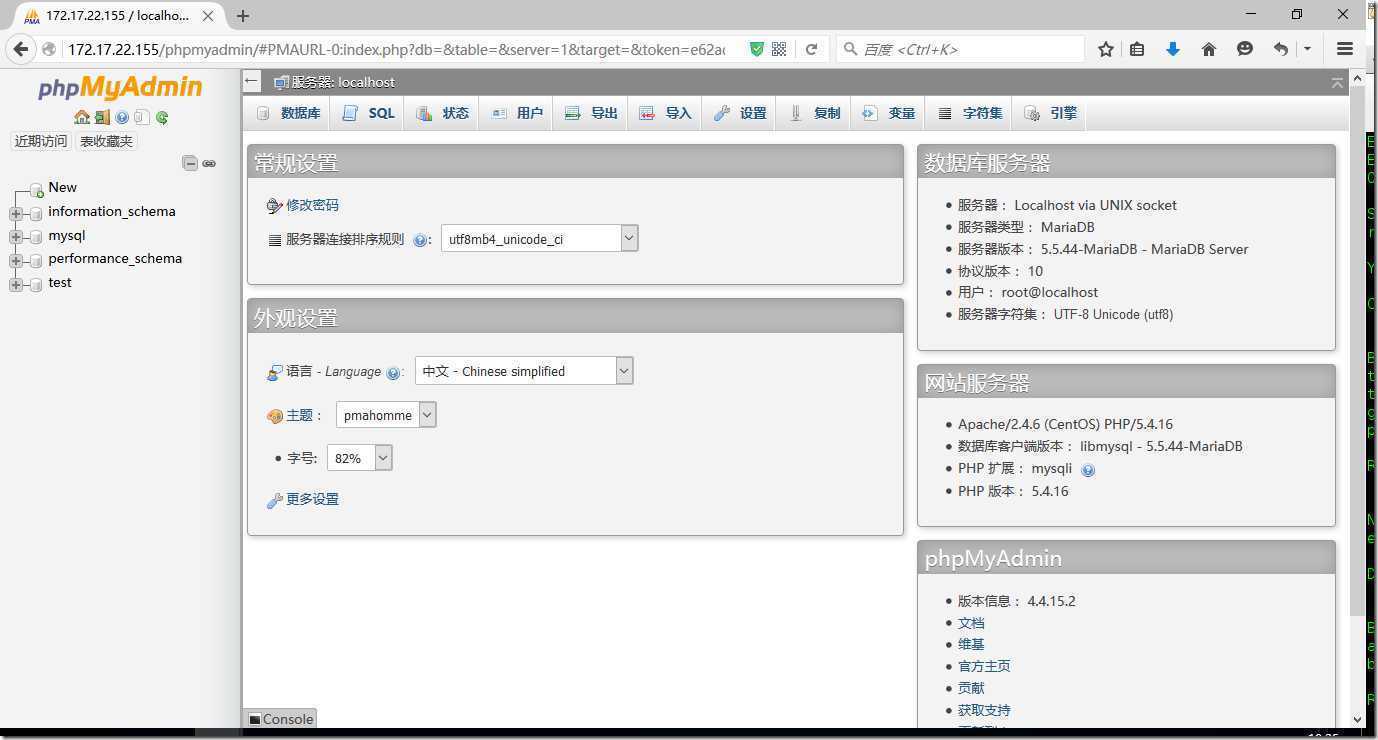Click the 表收藏夹 button
The width and height of the screenshot is (1378, 740).
point(106,141)
